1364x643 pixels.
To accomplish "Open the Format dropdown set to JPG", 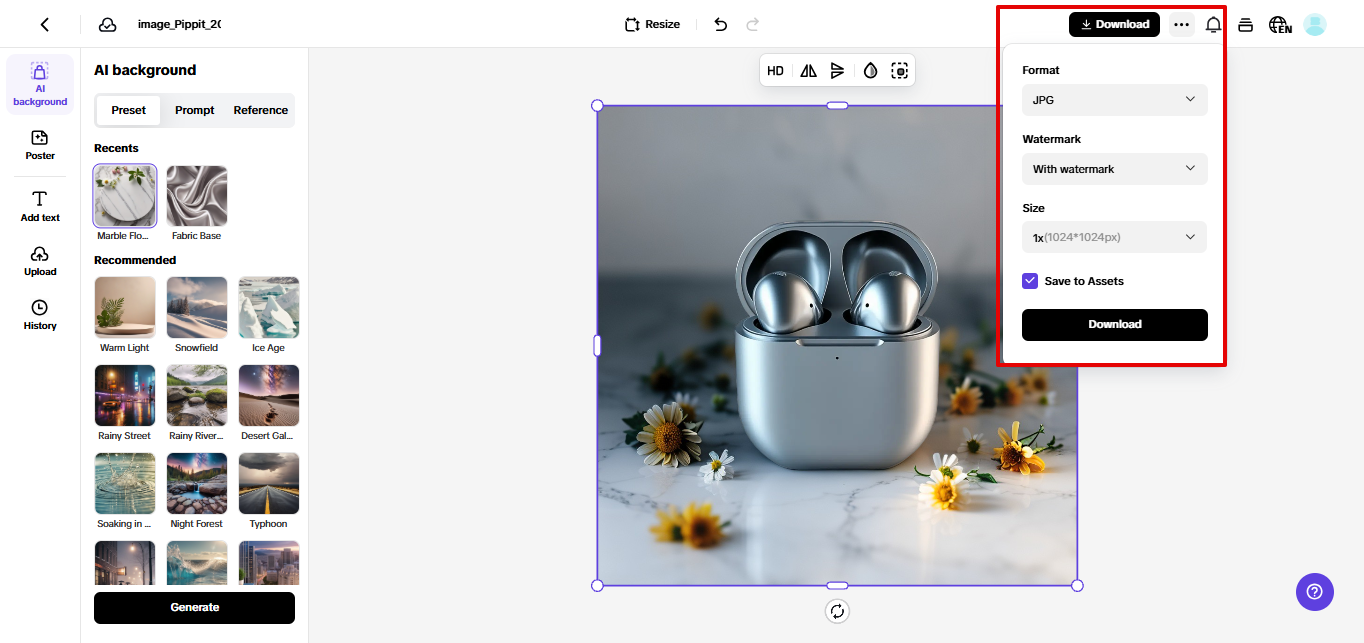I will click(x=1114, y=100).
